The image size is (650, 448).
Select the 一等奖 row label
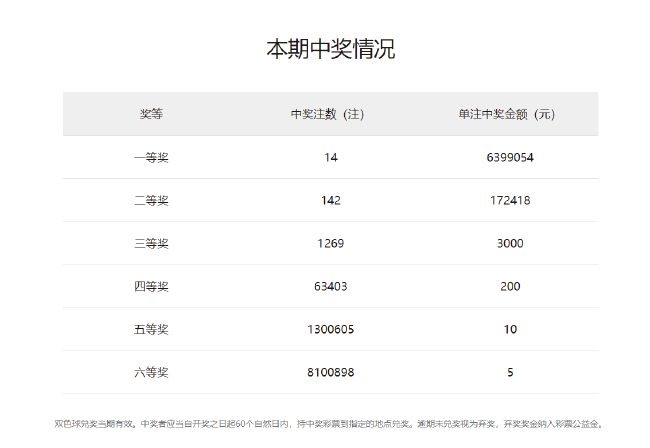151,158
